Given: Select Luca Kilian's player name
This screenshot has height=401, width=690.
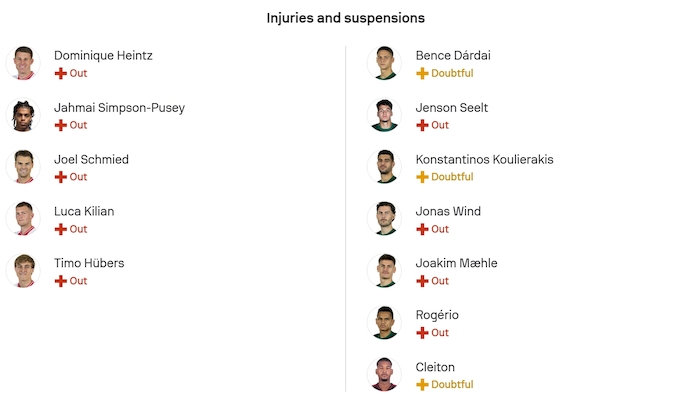Looking at the screenshot, I should (84, 212).
